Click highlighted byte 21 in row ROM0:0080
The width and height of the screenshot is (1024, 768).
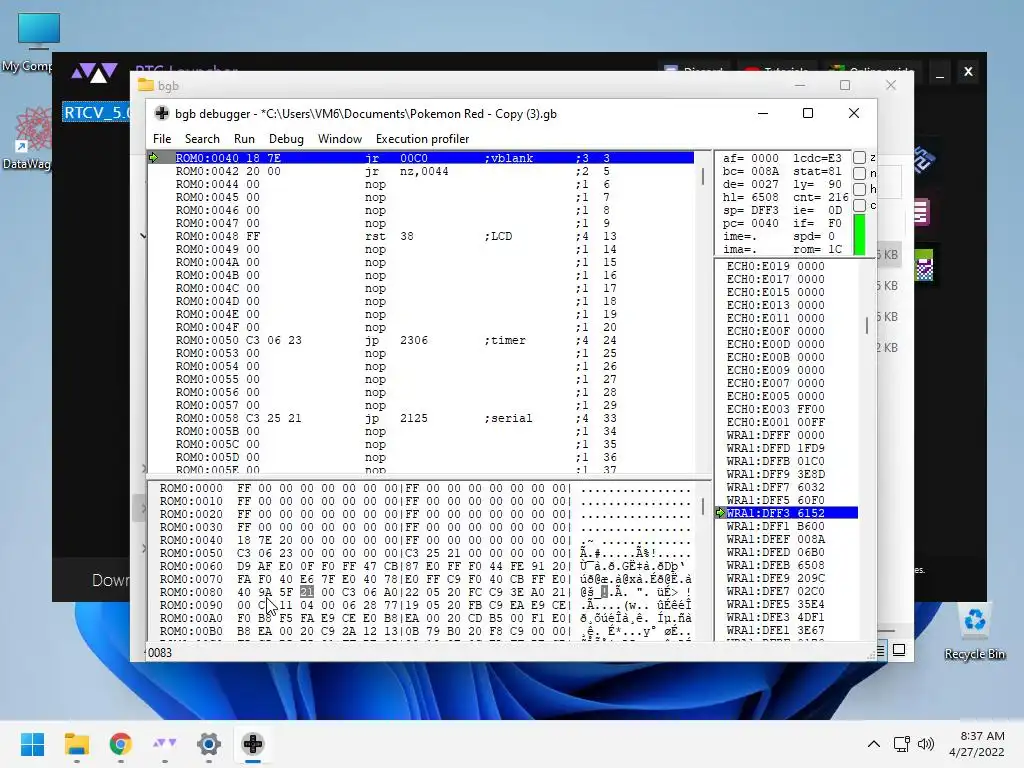click(x=307, y=592)
